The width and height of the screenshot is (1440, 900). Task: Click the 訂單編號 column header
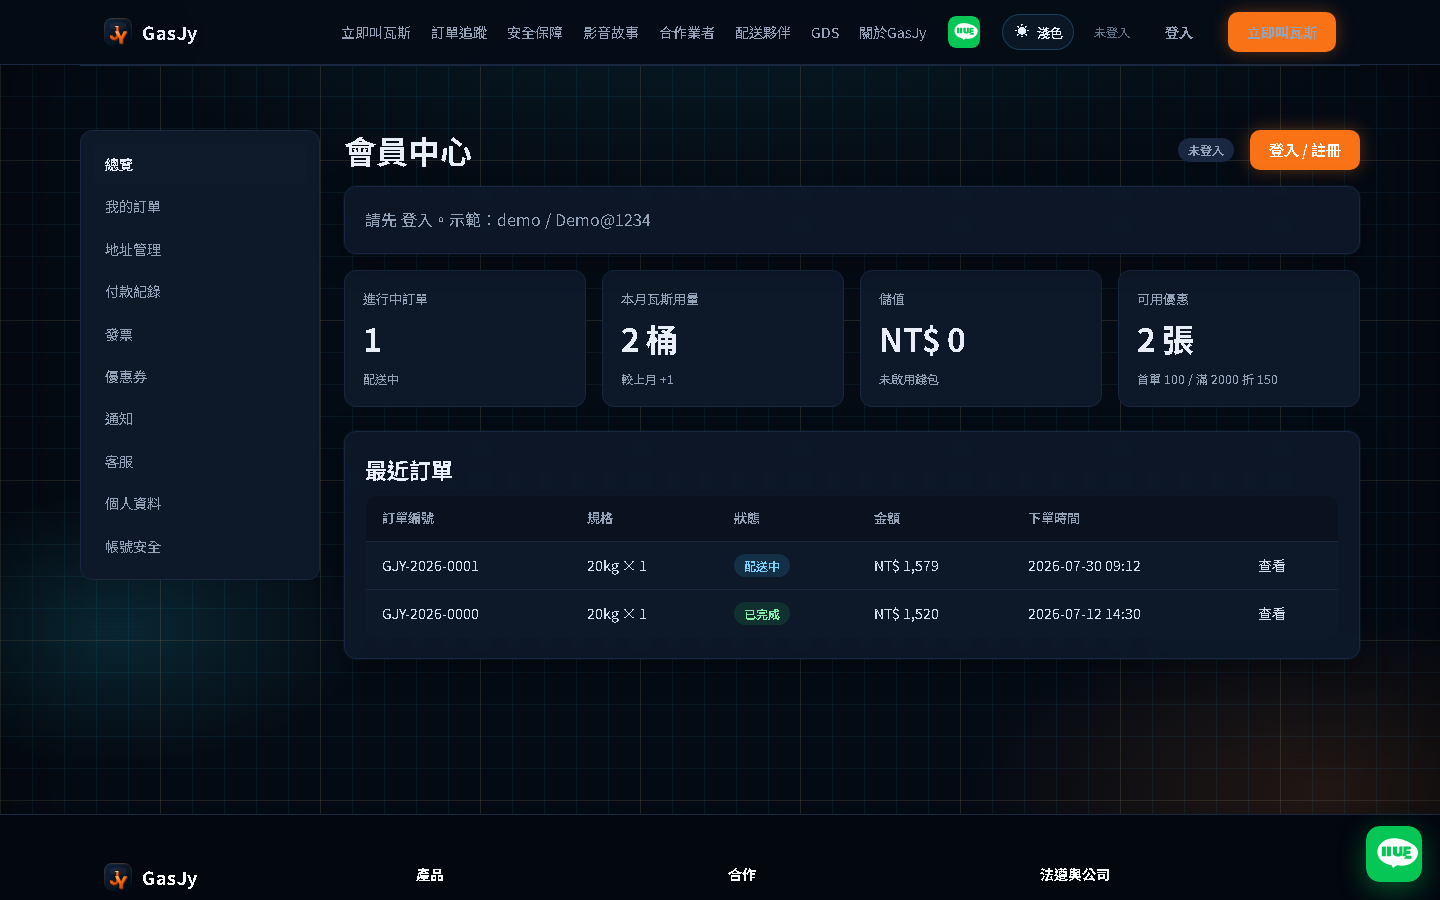click(408, 518)
